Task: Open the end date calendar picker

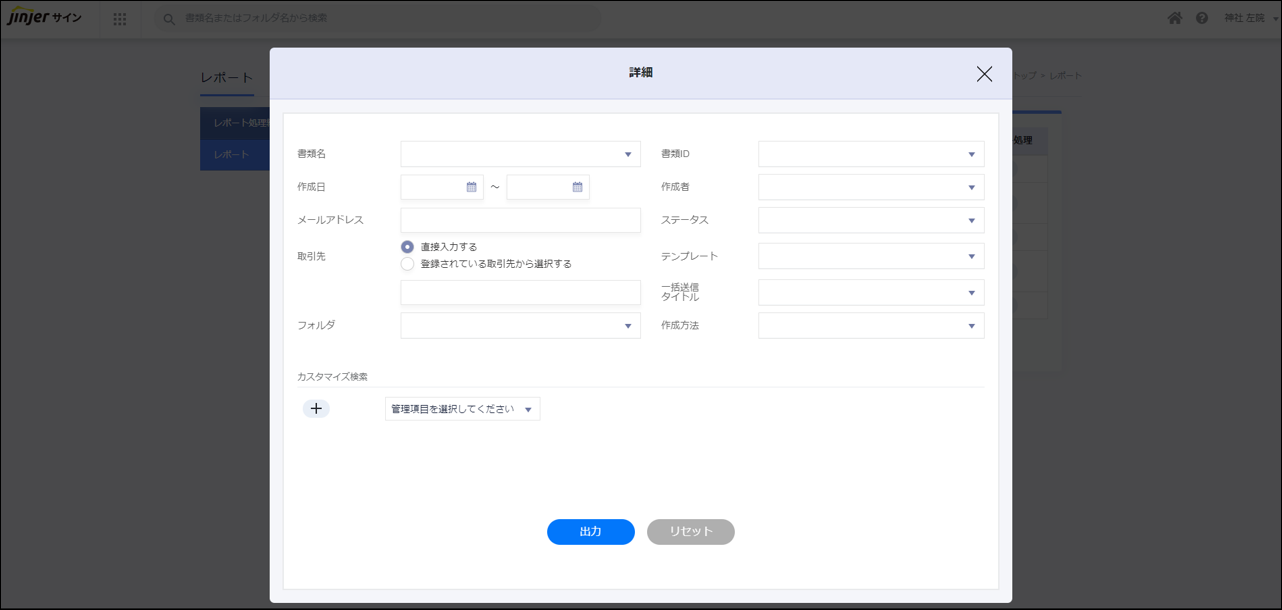Action: coord(577,187)
